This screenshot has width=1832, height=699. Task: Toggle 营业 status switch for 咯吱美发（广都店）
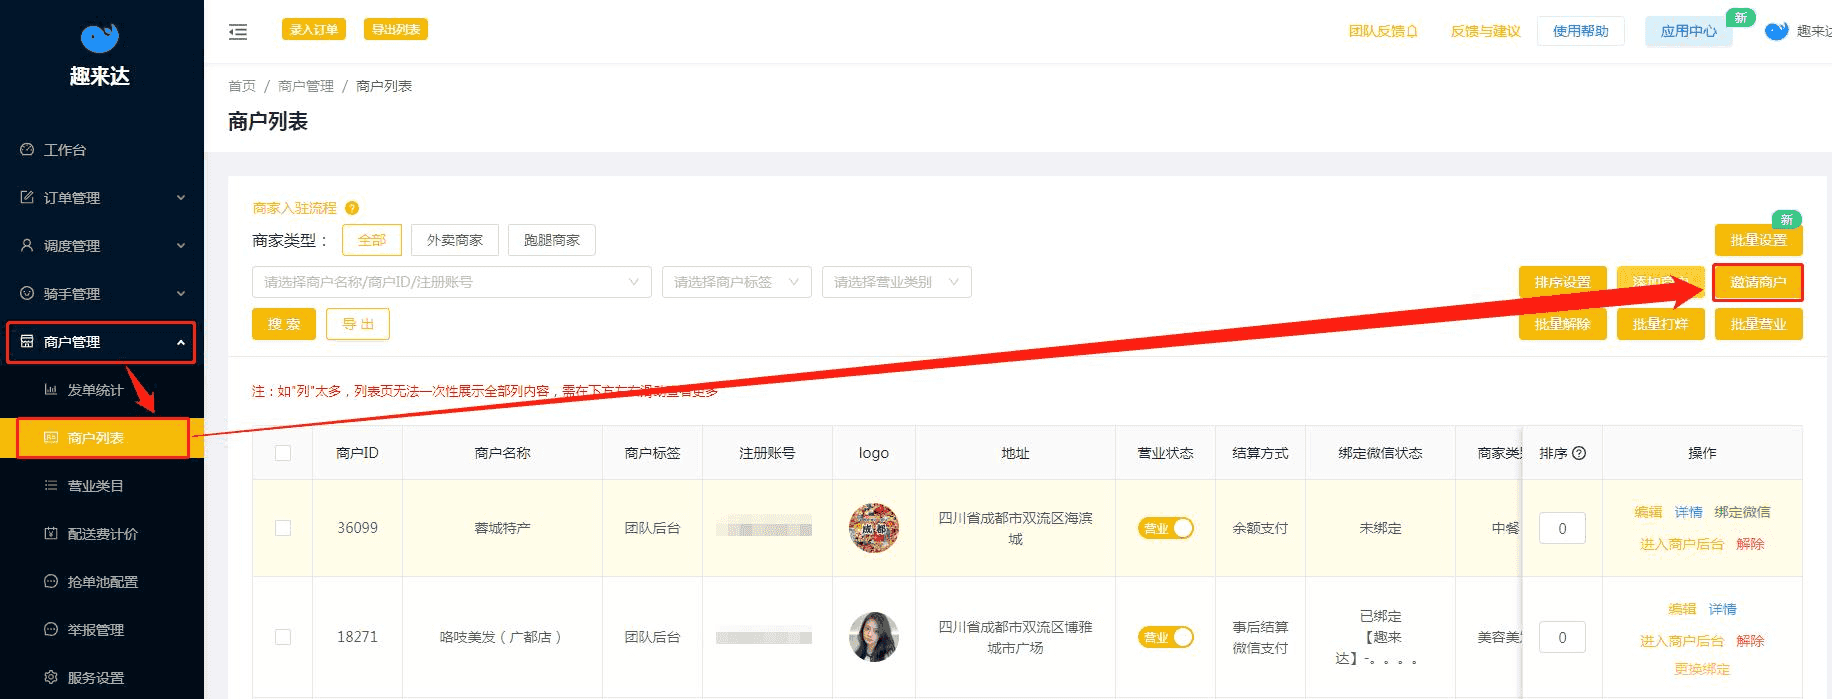click(x=1165, y=637)
